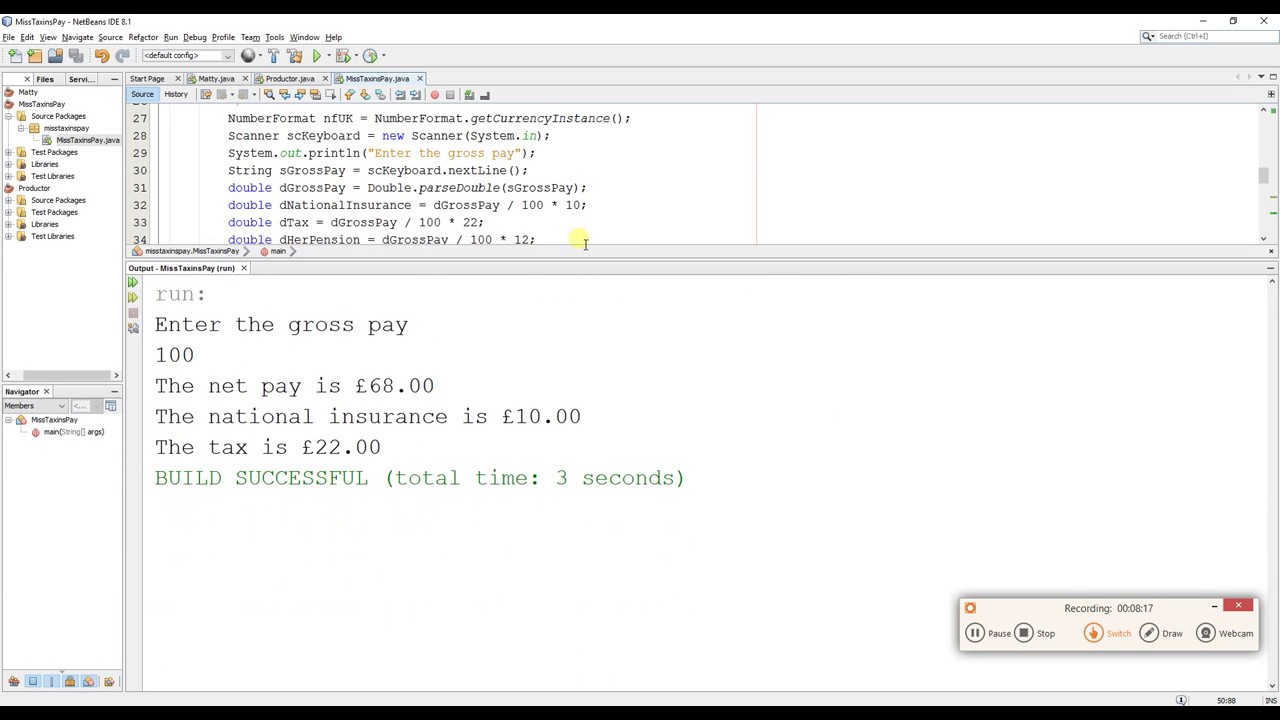Expand Source Packages under Productor
This screenshot has height=720, width=1280.
[x=9, y=200]
